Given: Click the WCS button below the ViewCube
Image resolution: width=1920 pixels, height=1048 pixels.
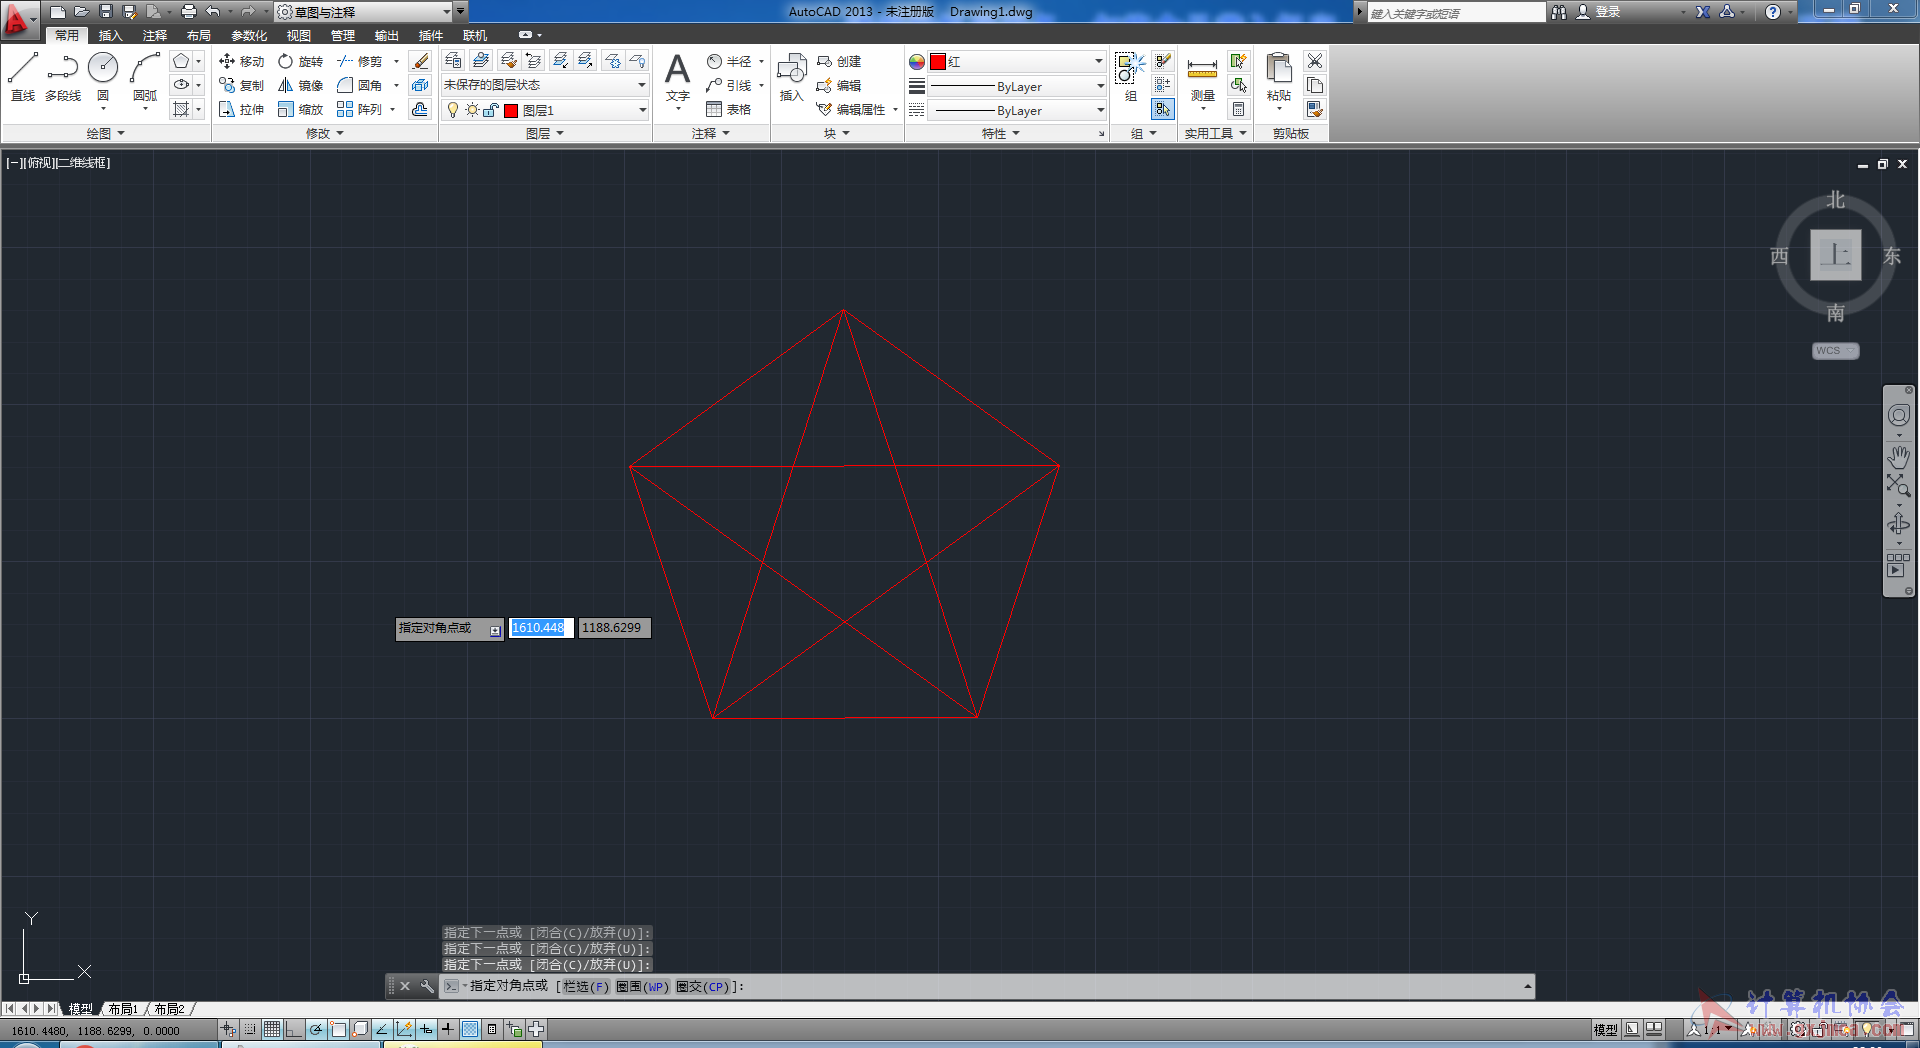Looking at the screenshot, I should (x=1835, y=351).
